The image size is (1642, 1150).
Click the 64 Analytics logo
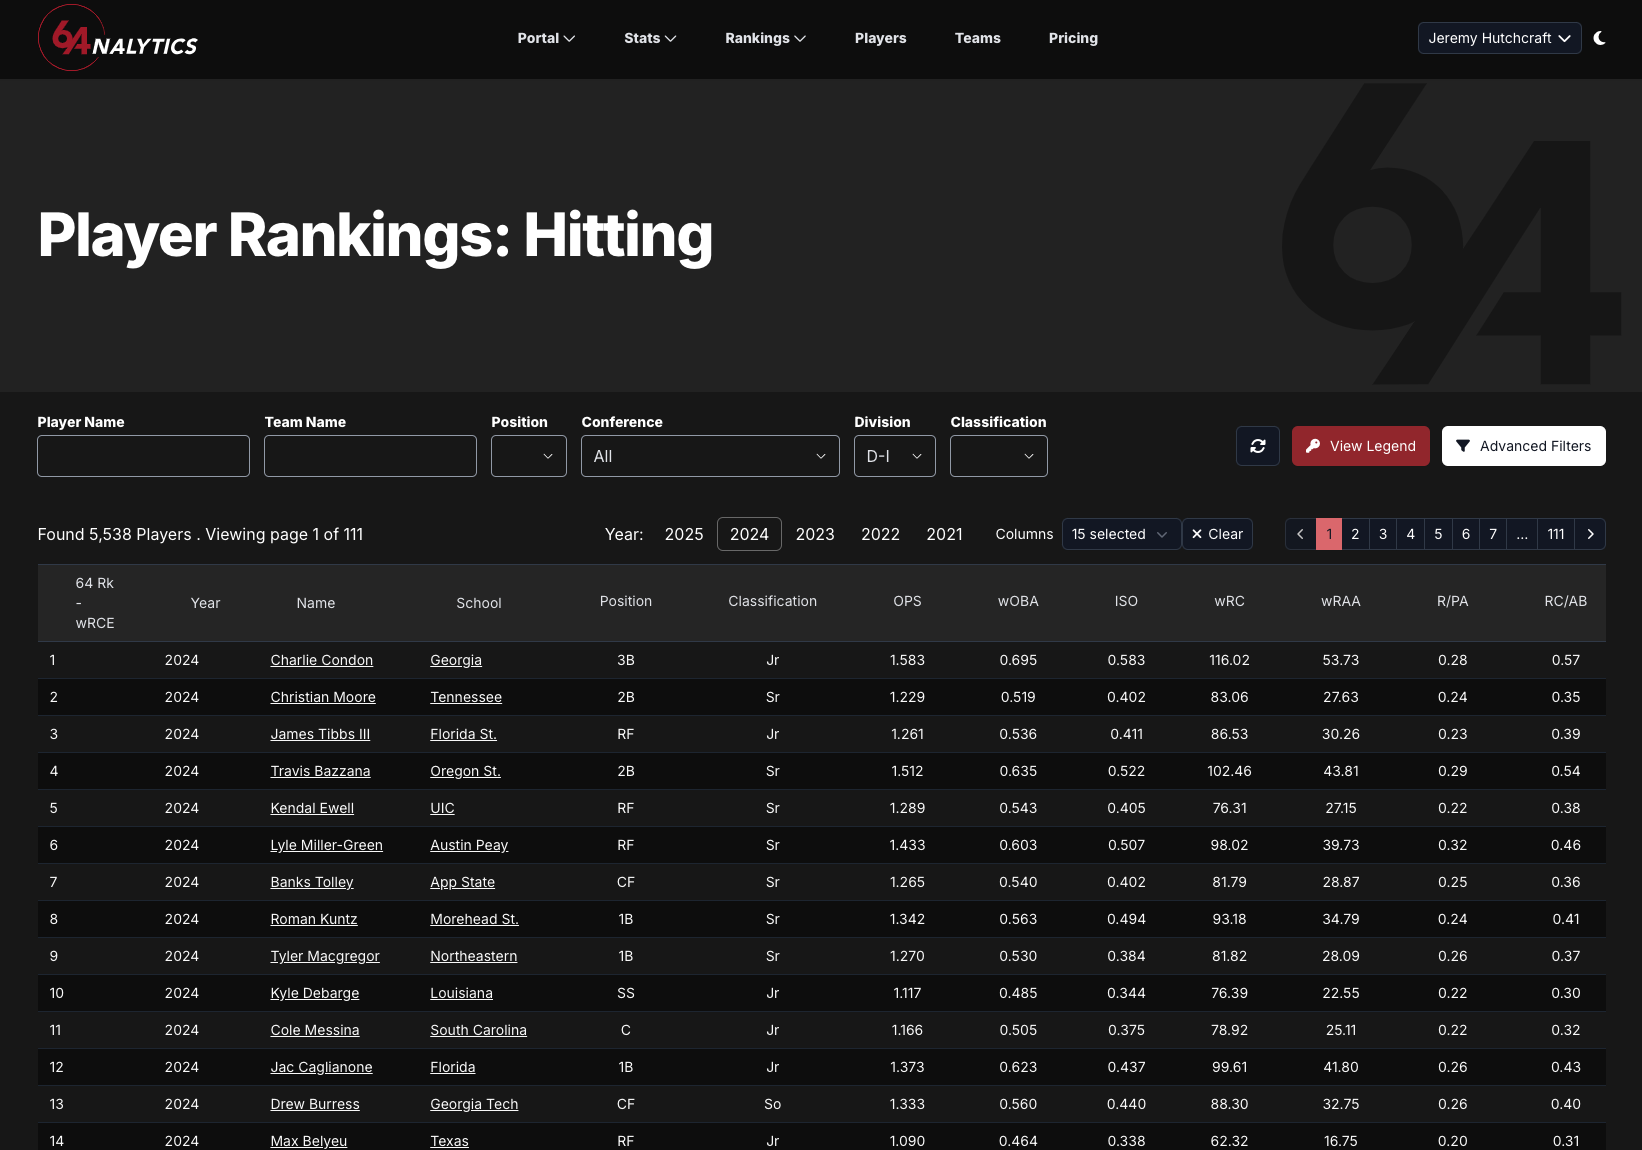[x=116, y=38]
